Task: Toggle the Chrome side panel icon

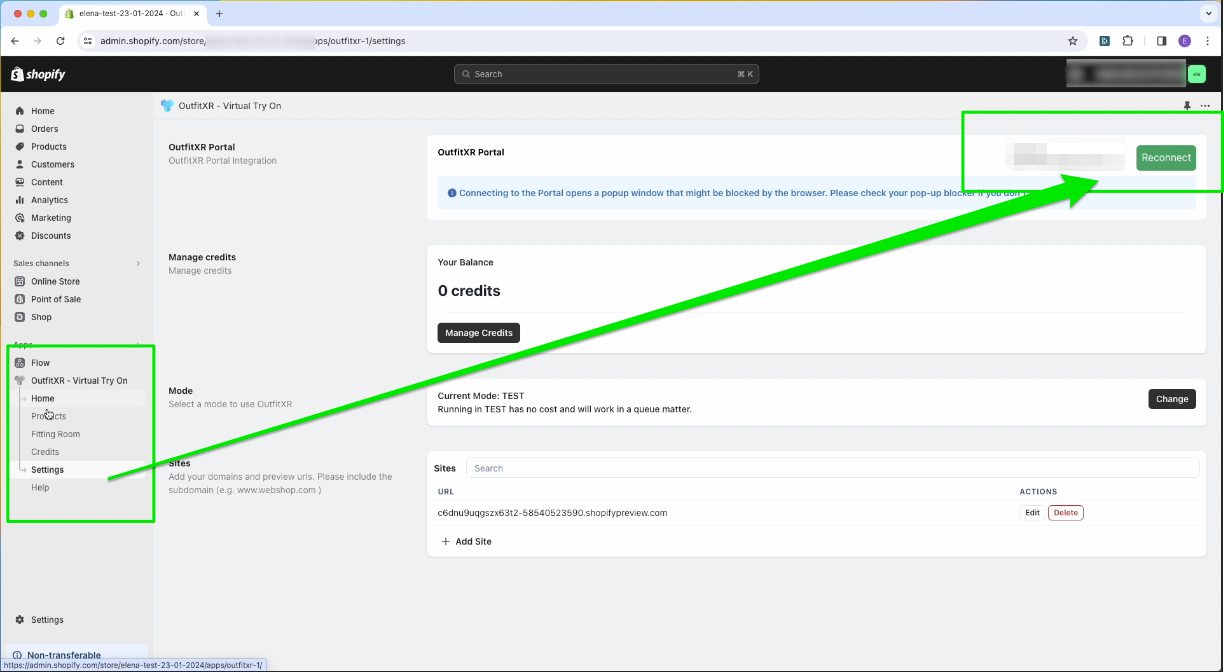Action: tap(1161, 41)
